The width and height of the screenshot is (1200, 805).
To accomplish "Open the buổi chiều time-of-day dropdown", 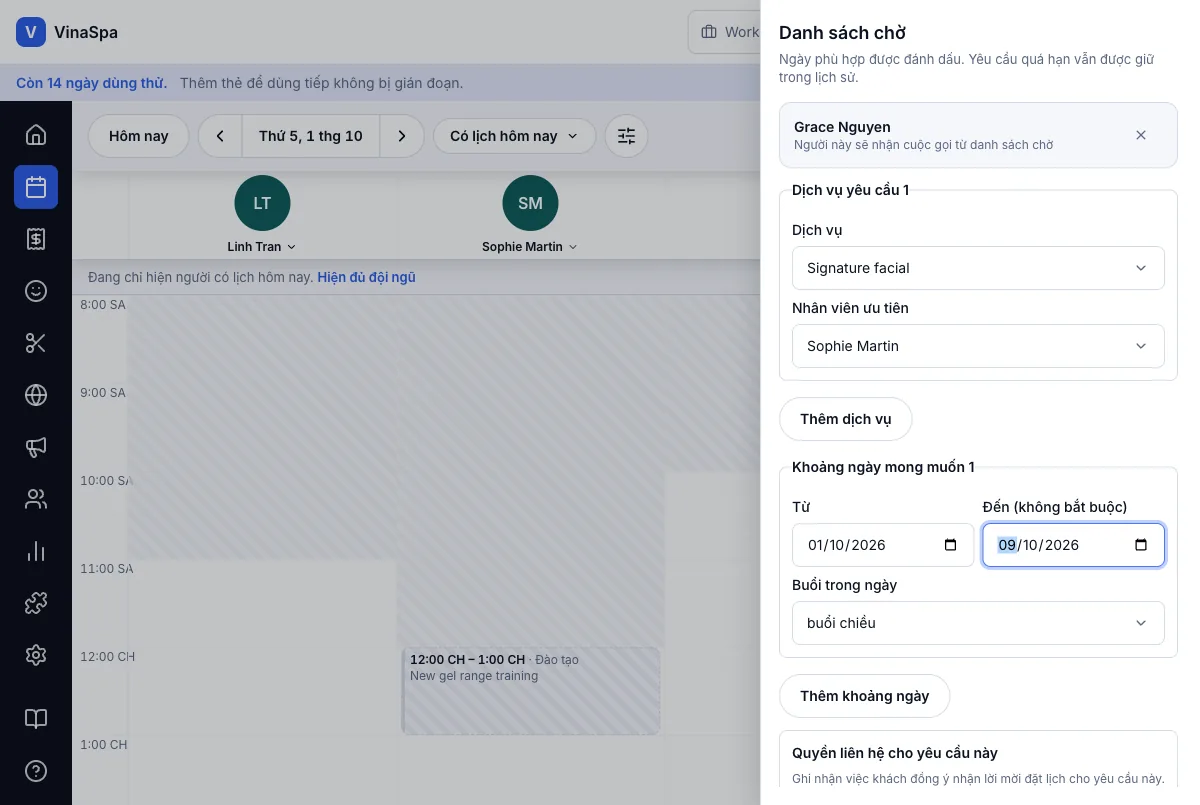I will point(978,623).
